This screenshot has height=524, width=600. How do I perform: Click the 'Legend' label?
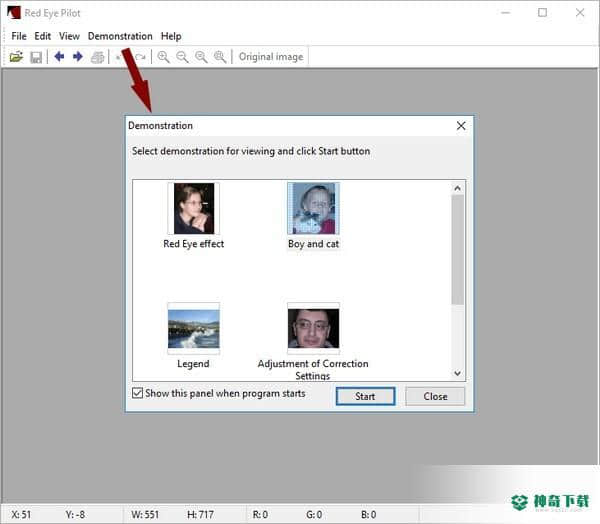coord(193,364)
